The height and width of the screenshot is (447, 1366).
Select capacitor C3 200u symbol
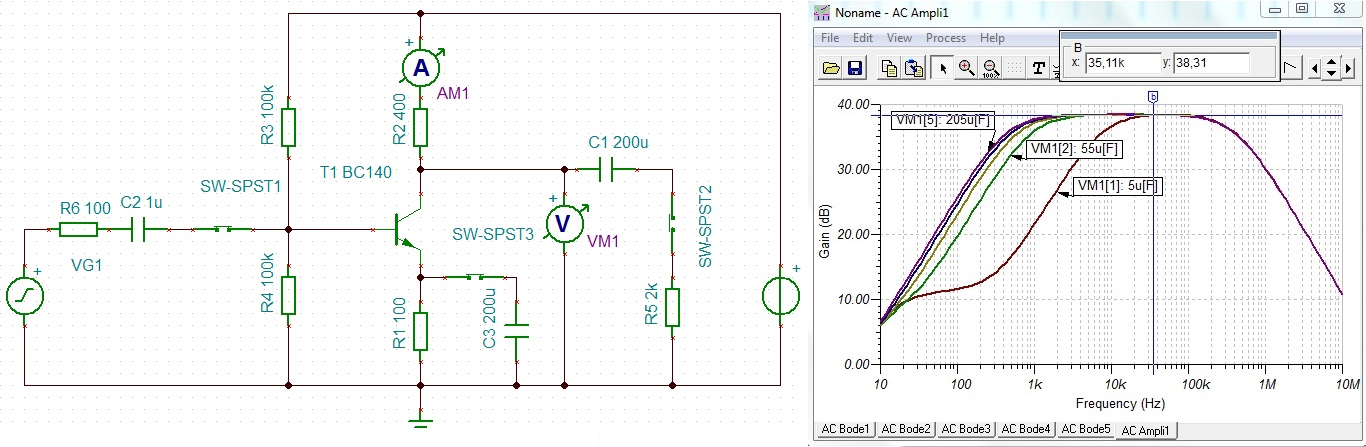point(517,331)
